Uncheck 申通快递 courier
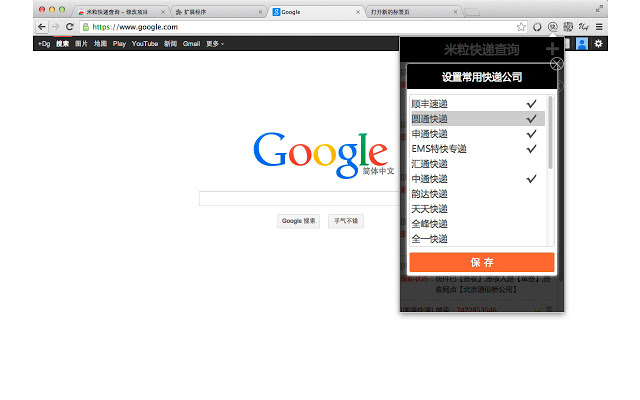 click(x=478, y=134)
